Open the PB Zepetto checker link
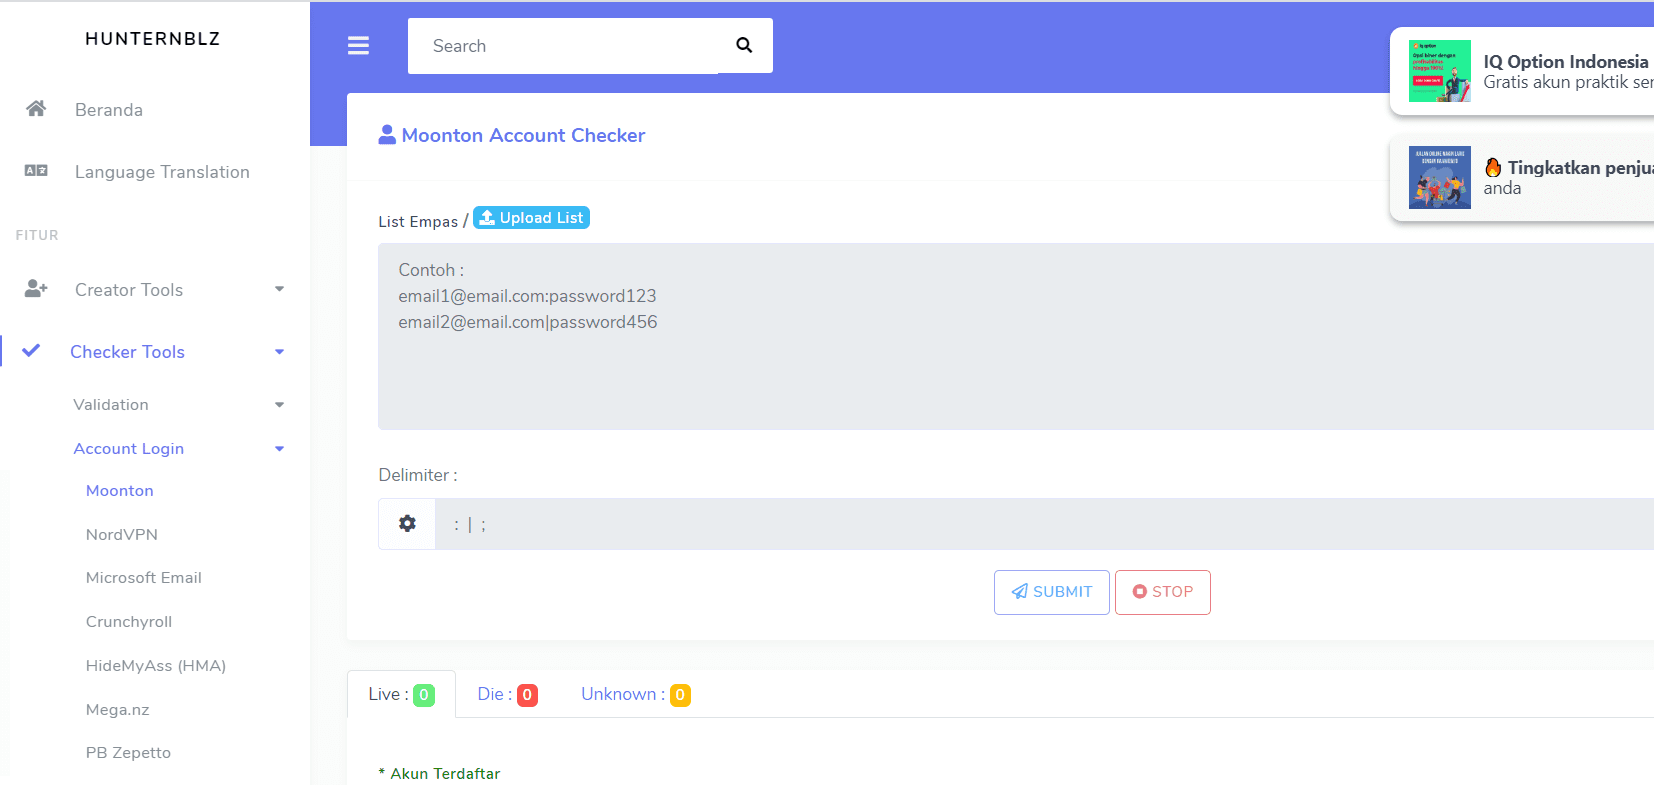 (128, 753)
